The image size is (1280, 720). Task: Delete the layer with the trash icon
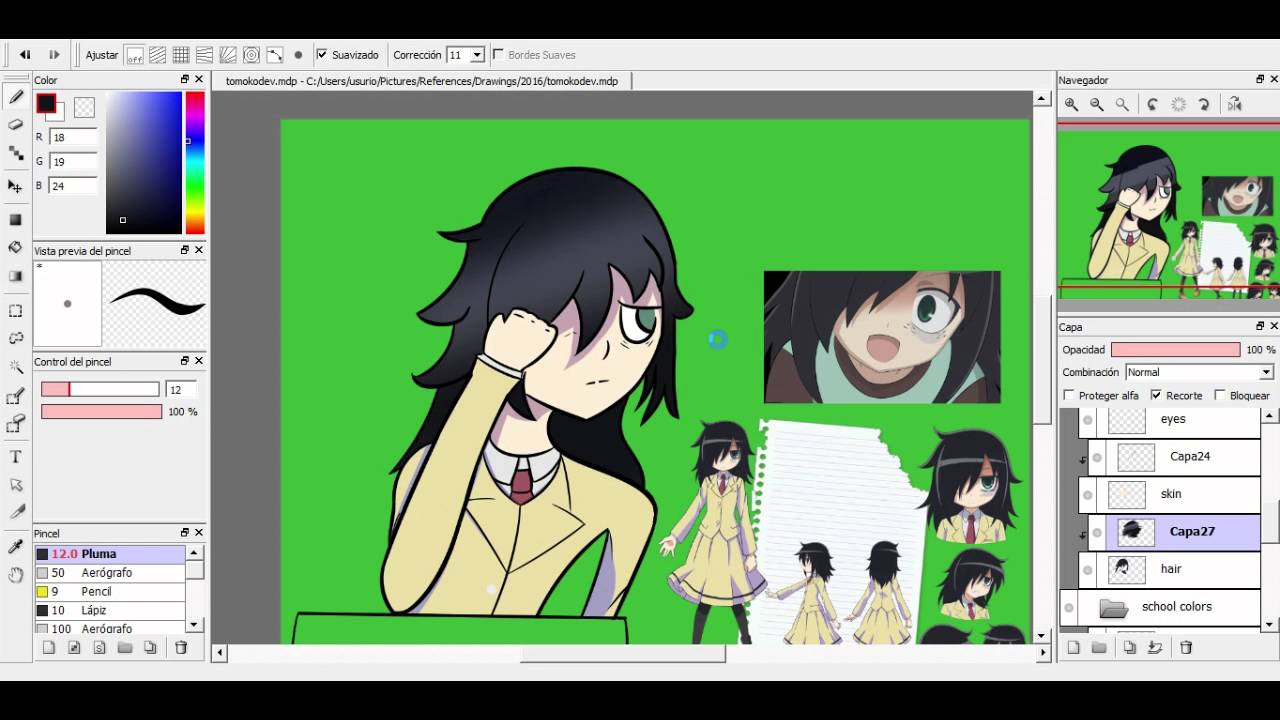[x=1186, y=647]
